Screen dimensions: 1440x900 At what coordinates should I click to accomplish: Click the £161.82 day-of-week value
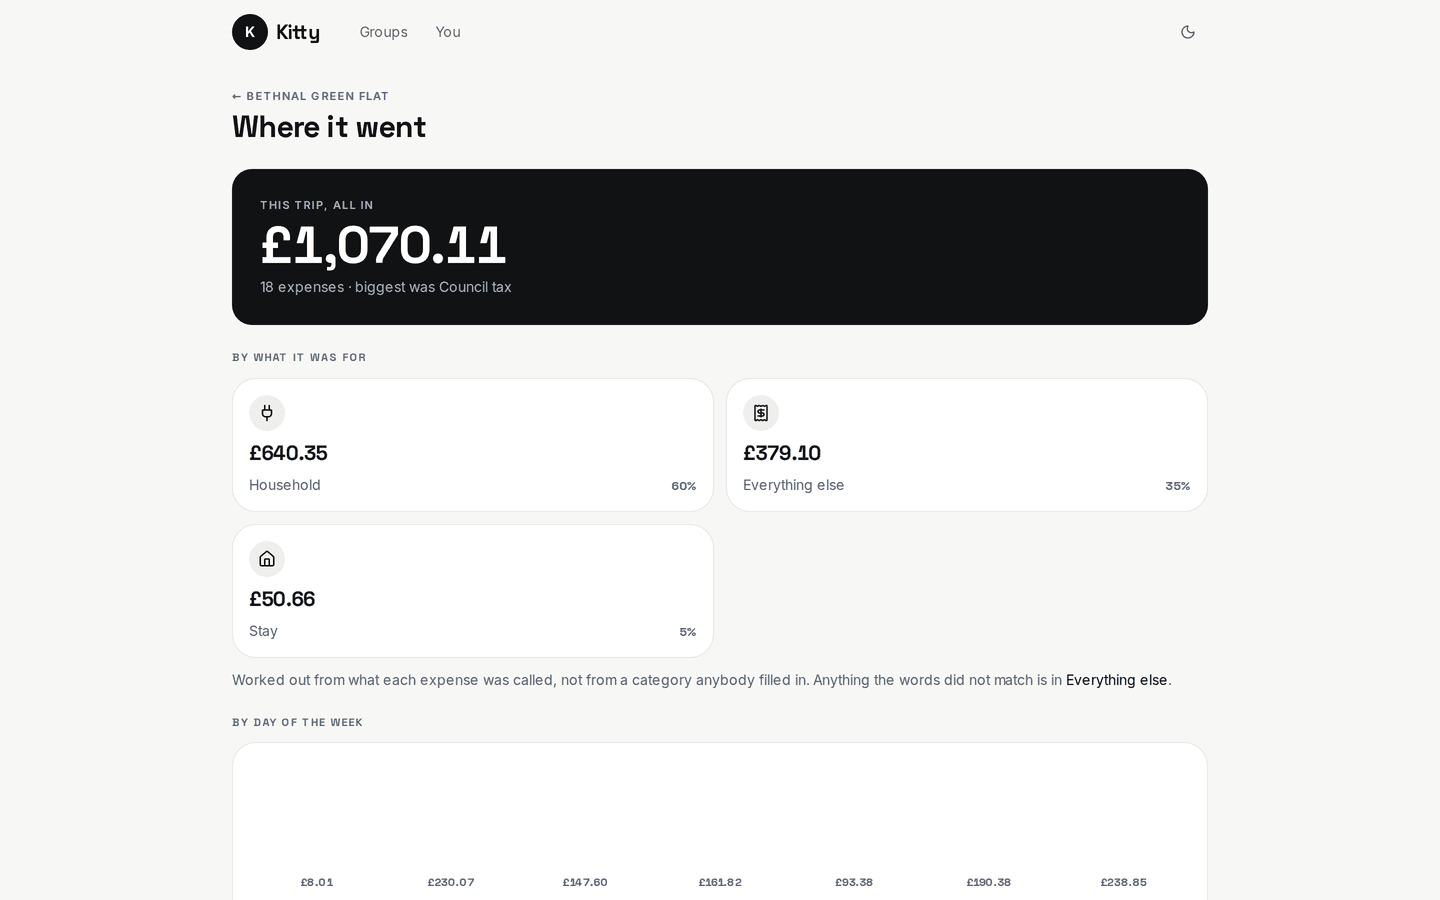pos(720,882)
